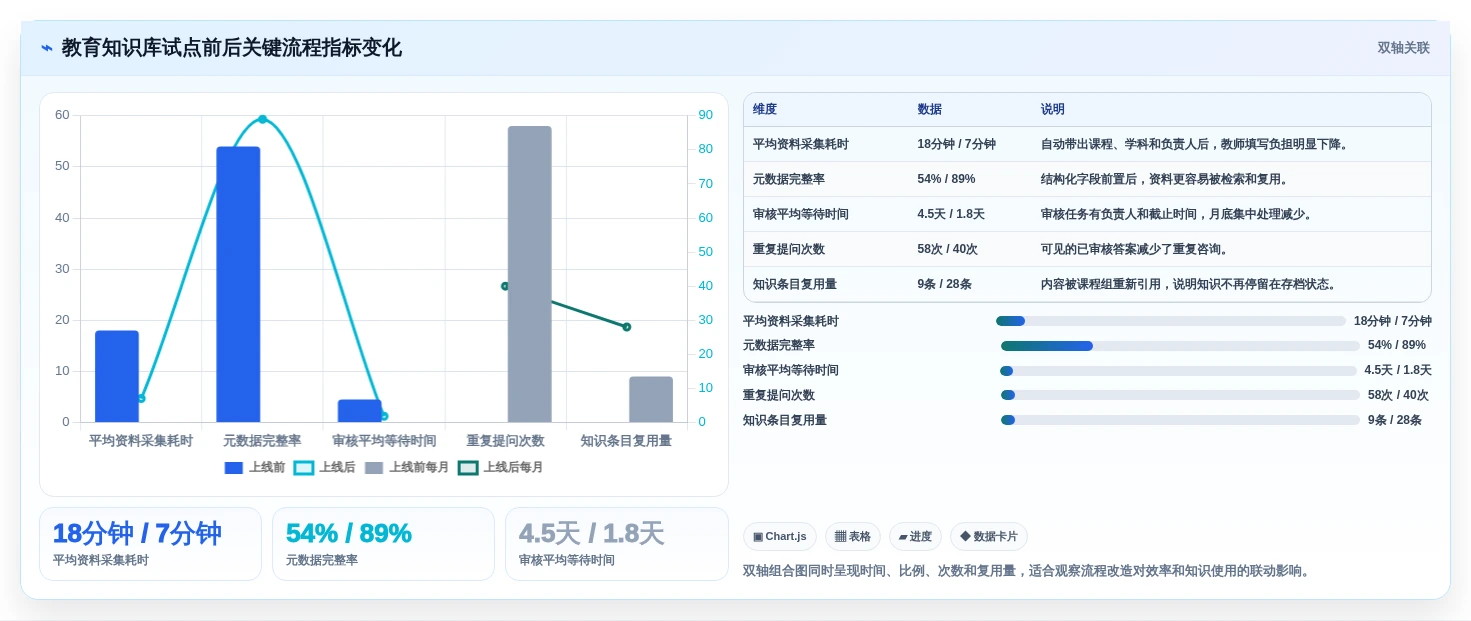Viewport: 1471px width, 621px height.
Task: Click the 知识条目复用量 x-axis label
Action: (626, 440)
